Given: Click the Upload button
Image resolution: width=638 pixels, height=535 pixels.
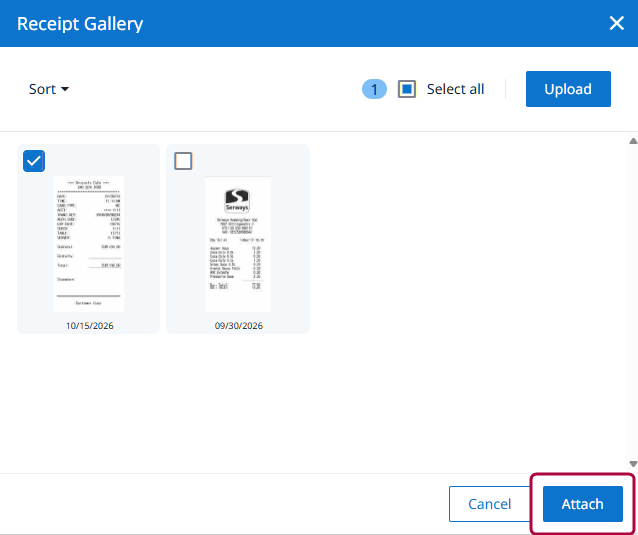Looking at the screenshot, I should click(568, 89).
